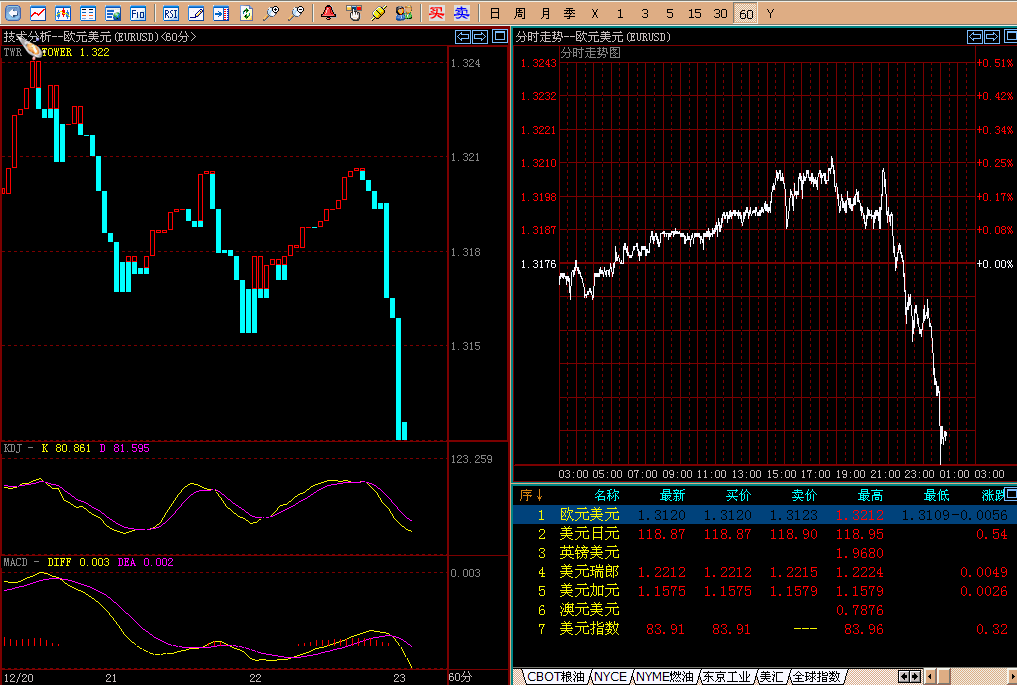Open the line chart toolbar icon
1017x685 pixels.
[38, 13]
